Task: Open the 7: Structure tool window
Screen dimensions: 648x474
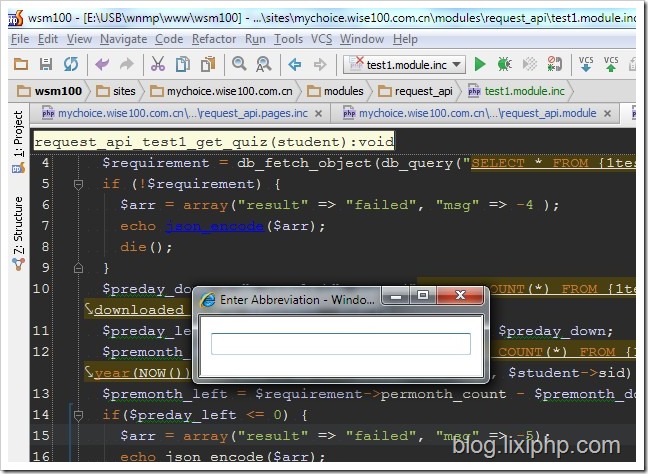Action: point(18,233)
